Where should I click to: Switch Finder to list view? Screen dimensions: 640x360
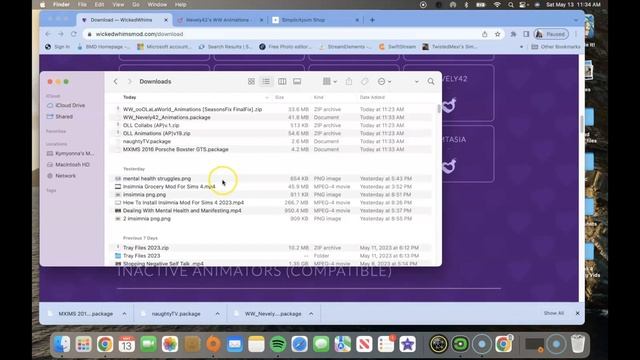point(266,82)
